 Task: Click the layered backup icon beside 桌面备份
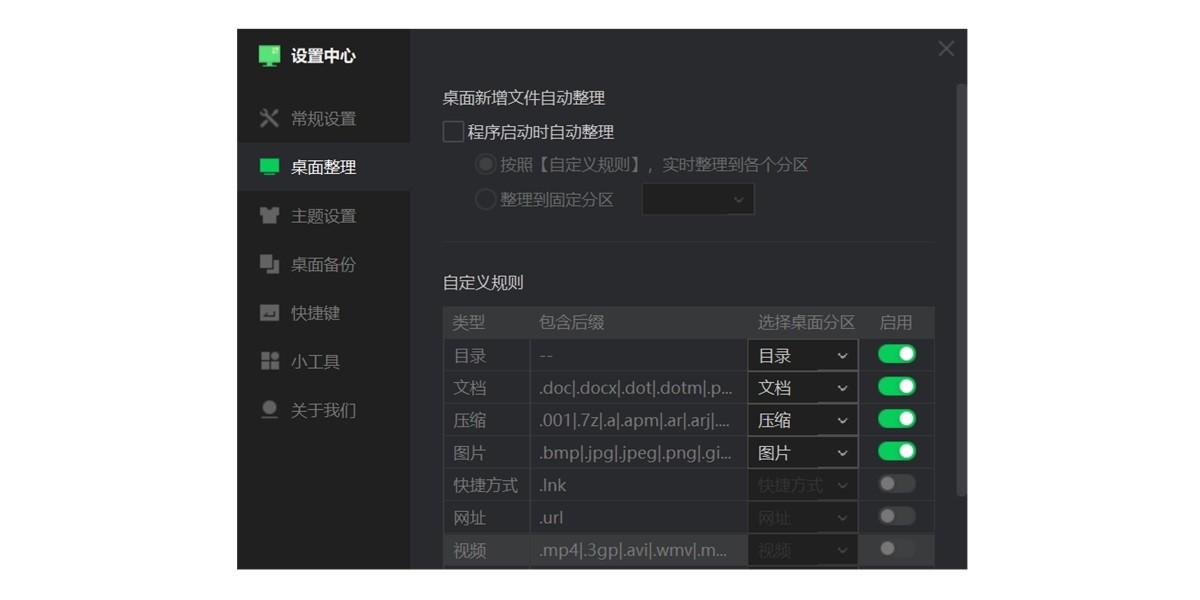(x=269, y=264)
